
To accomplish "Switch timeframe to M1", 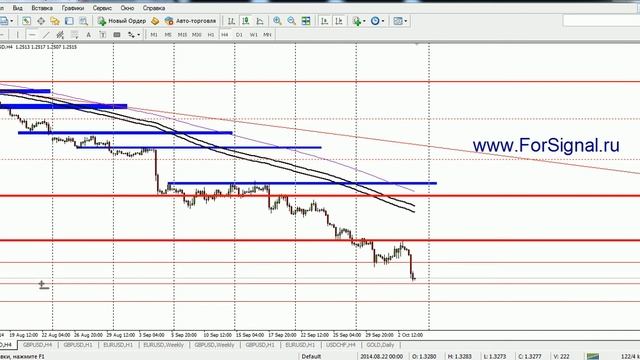I will pyautogui.click(x=154, y=35).
